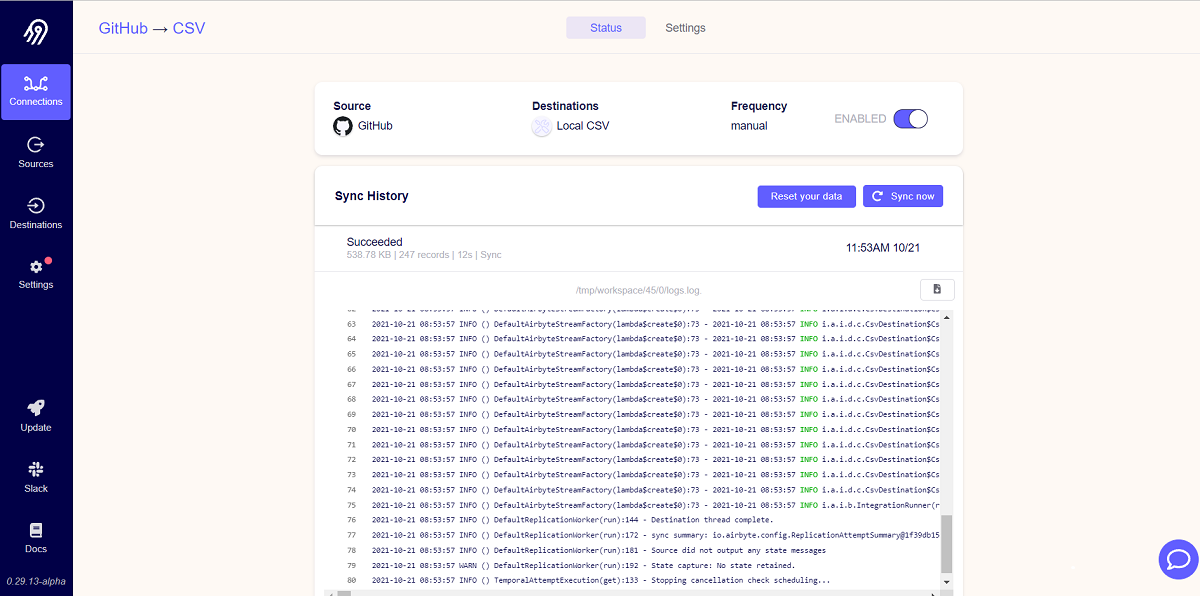Toggle the ENABLED connection switch
The image size is (1200, 600).
[x=911, y=119]
